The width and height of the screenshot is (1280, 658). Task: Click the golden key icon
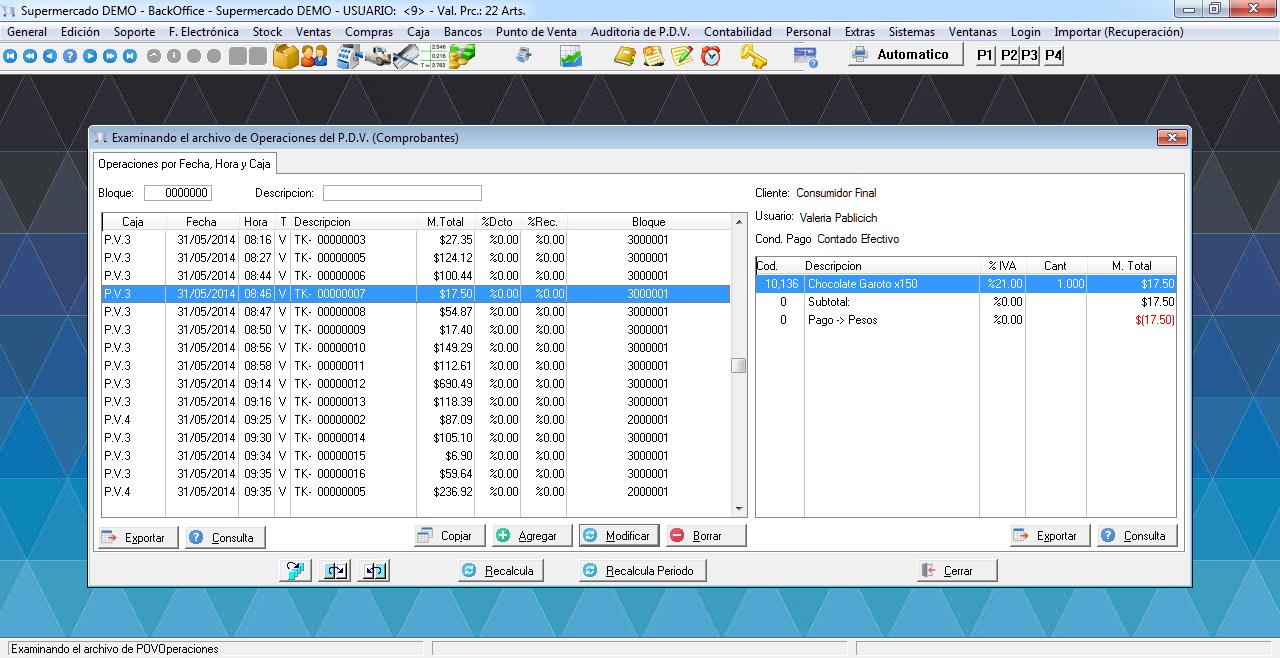pos(752,56)
